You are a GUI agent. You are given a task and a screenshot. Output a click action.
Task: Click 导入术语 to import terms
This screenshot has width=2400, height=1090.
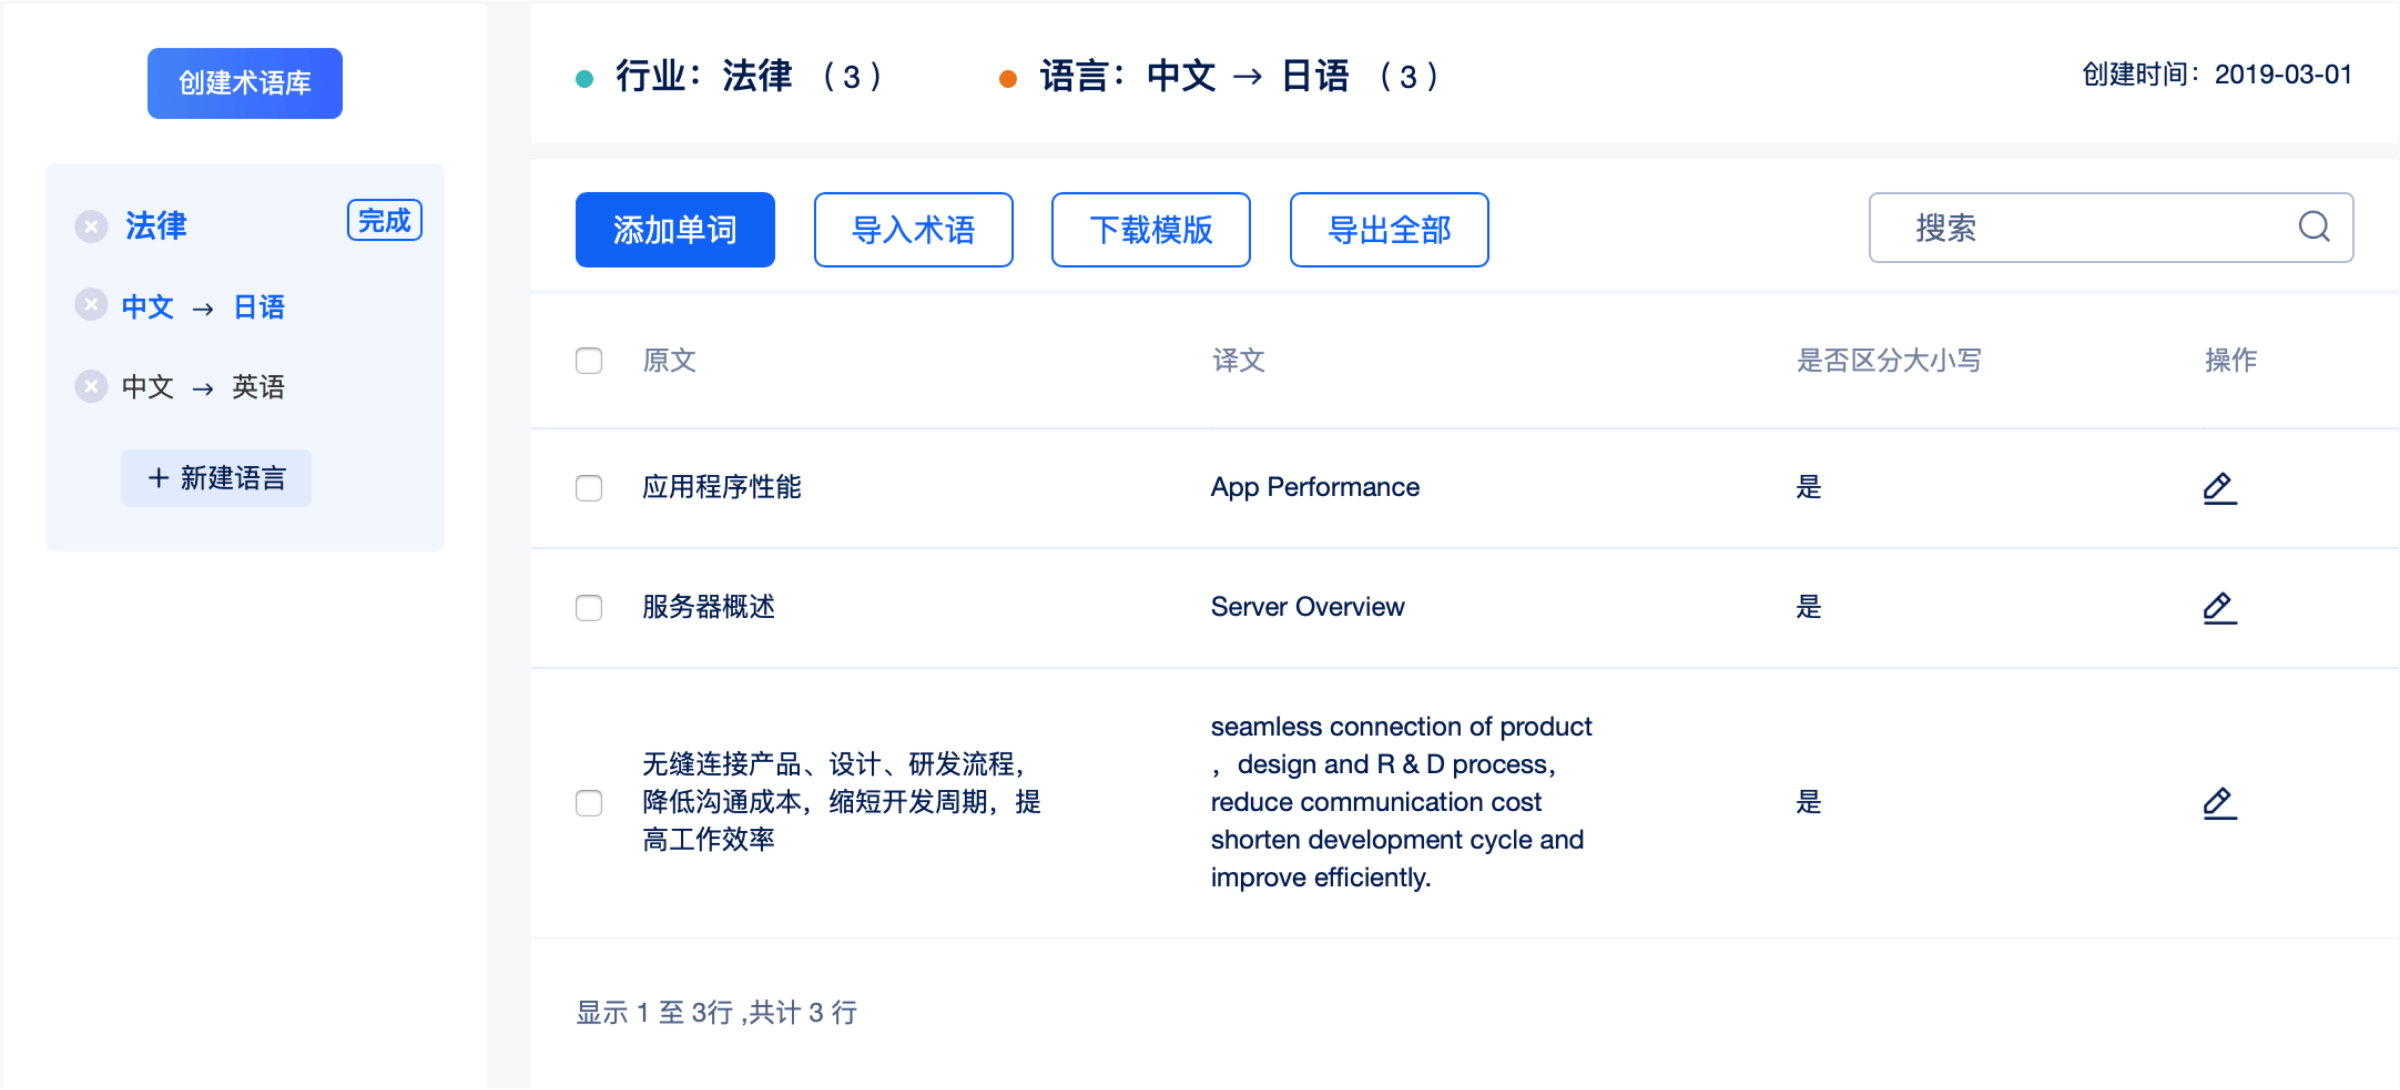click(x=913, y=230)
